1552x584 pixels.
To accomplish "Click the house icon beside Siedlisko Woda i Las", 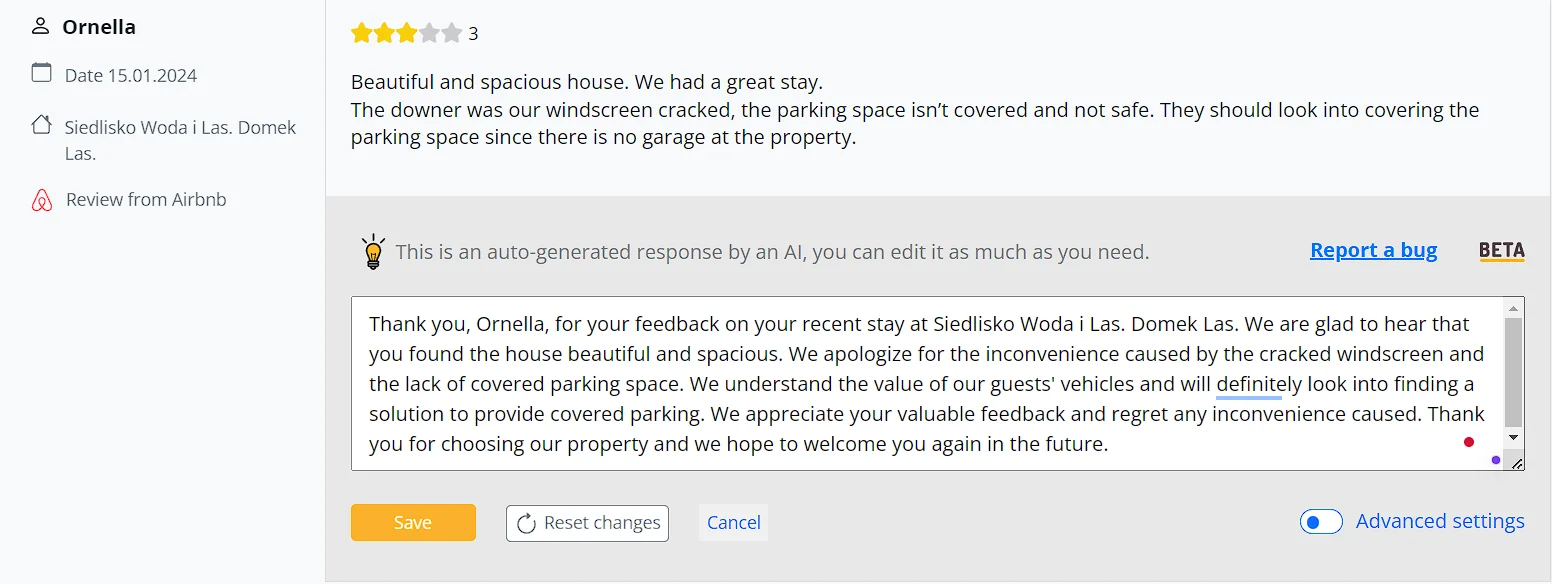I will (41, 125).
